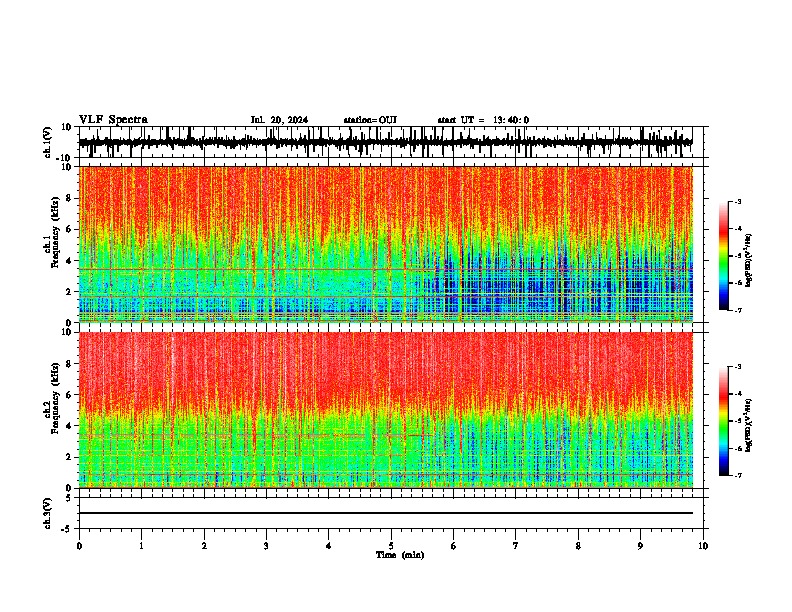Click the ch.2 colorbar log(PSD) unit label
This screenshot has width=792, height=612.
pyautogui.click(x=749, y=426)
